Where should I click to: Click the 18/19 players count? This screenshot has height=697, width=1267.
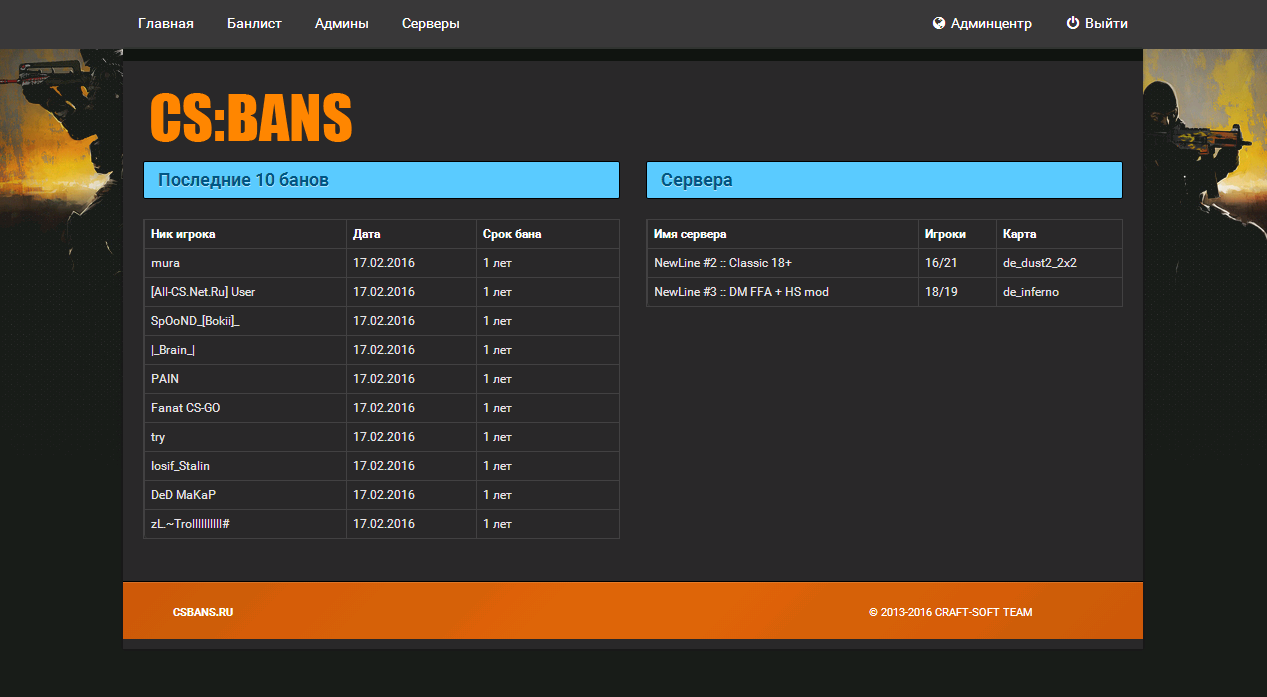click(x=941, y=292)
